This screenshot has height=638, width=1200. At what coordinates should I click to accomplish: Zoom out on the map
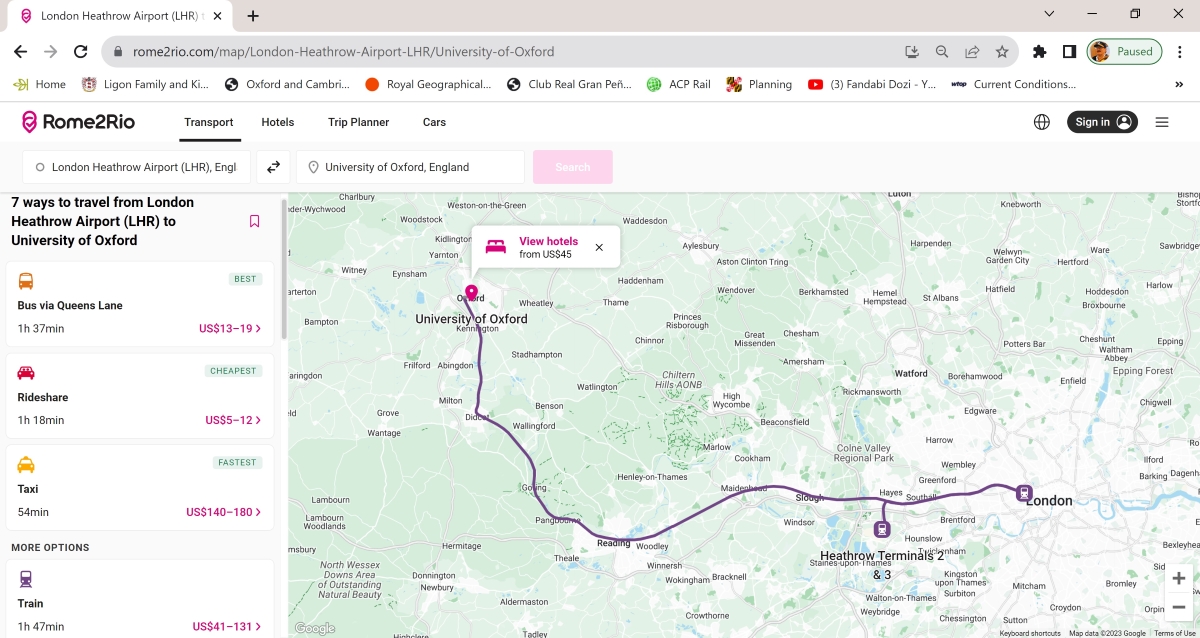coord(1179,607)
